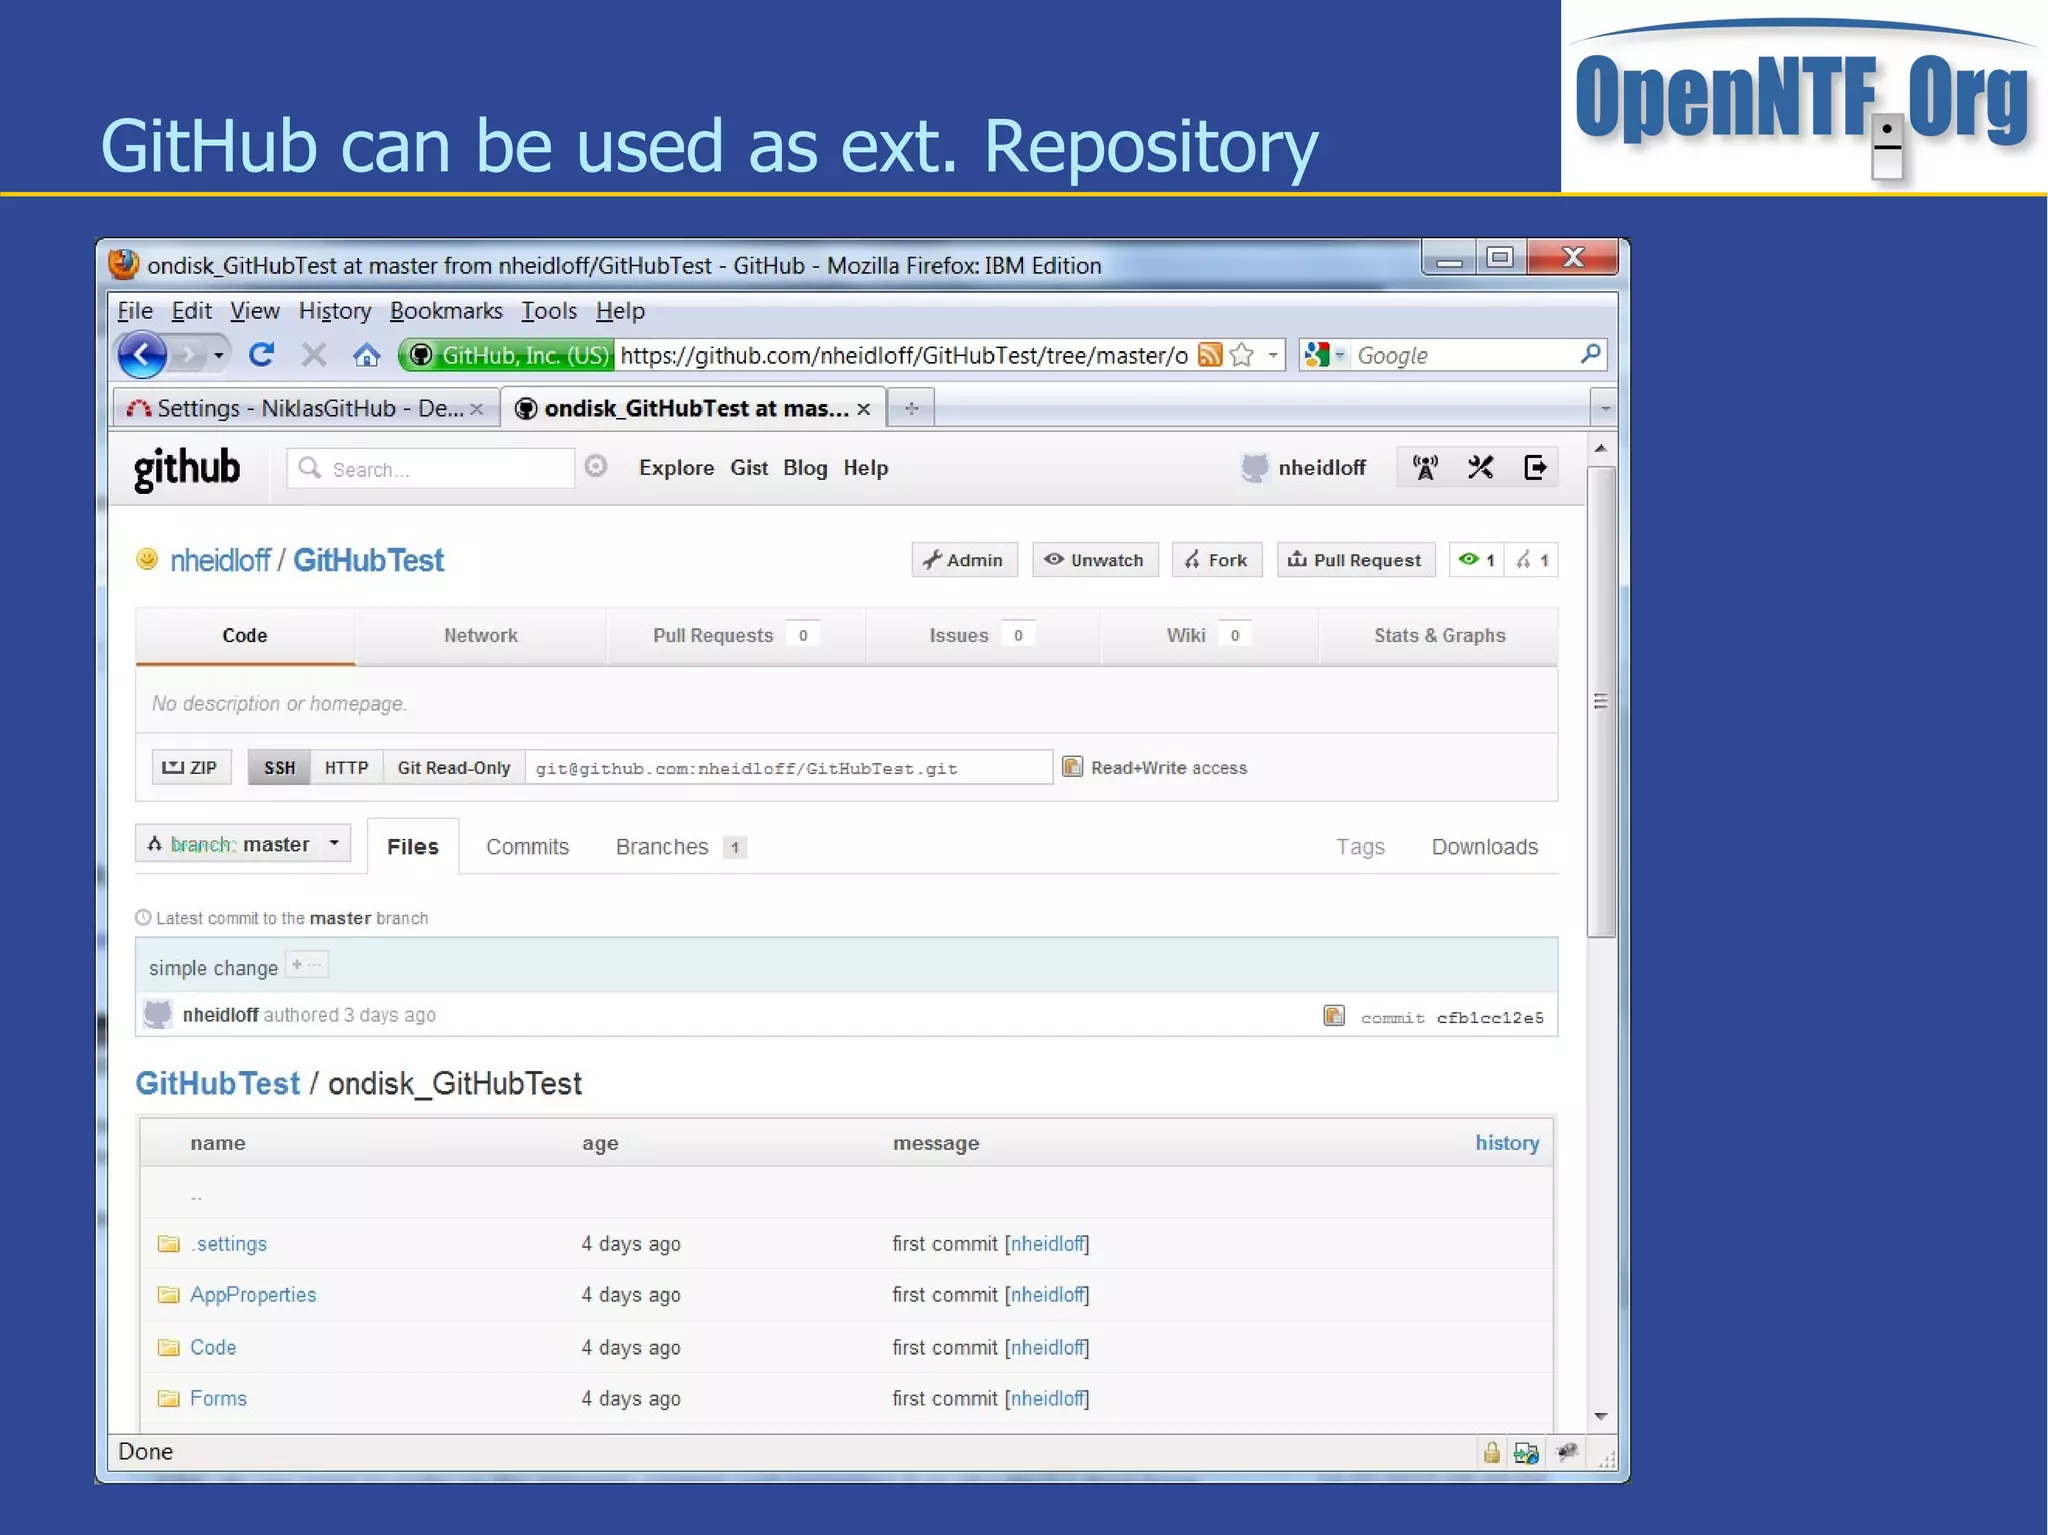Open the list all tabs dropdown
The height and width of the screenshot is (1535, 2048).
[1604, 408]
